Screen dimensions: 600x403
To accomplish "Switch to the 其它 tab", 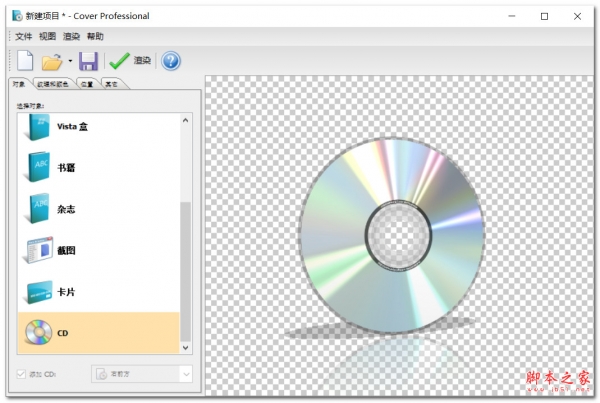I will (111, 84).
